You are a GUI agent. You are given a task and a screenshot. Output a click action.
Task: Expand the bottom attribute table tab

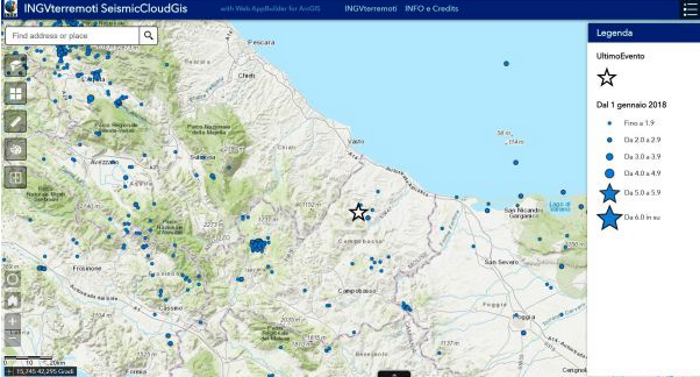tap(394, 374)
